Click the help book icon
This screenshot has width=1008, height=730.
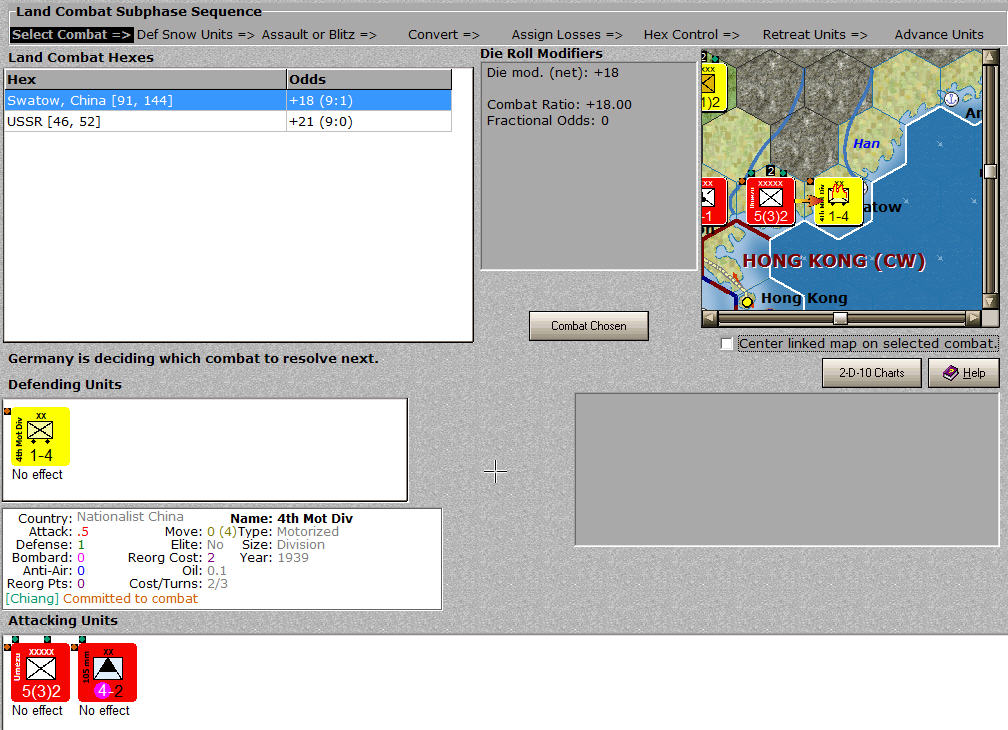click(x=950, y=373)
